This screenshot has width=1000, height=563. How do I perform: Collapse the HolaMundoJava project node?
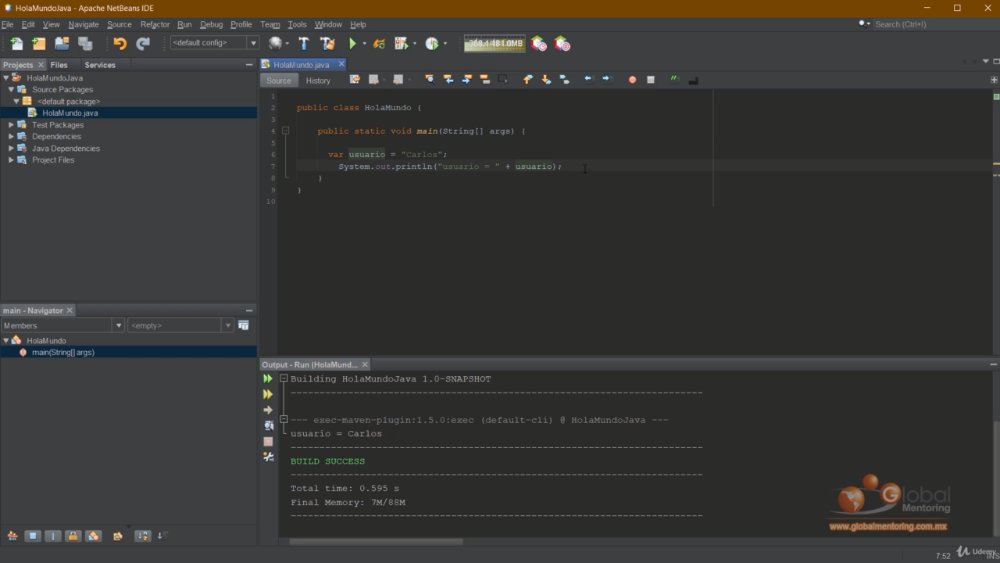tap(6, 78)
